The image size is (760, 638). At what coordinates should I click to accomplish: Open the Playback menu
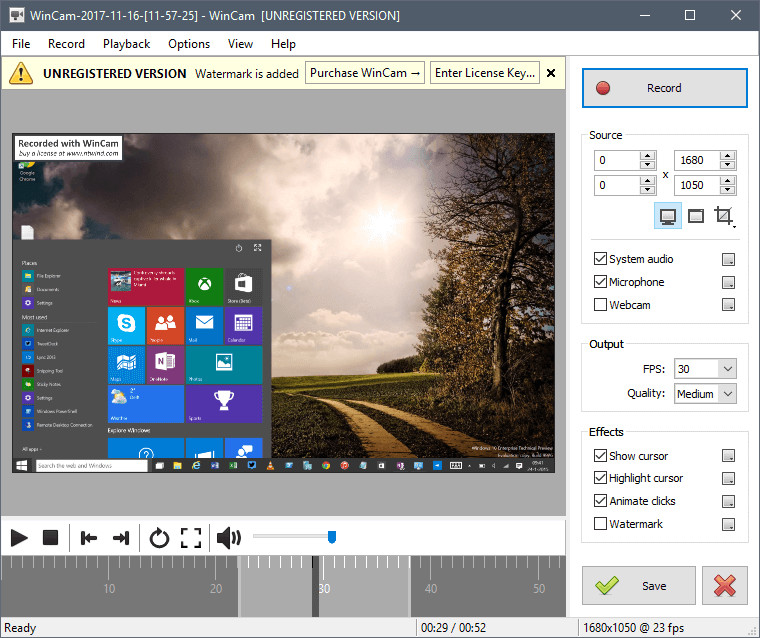click(126, 44)
